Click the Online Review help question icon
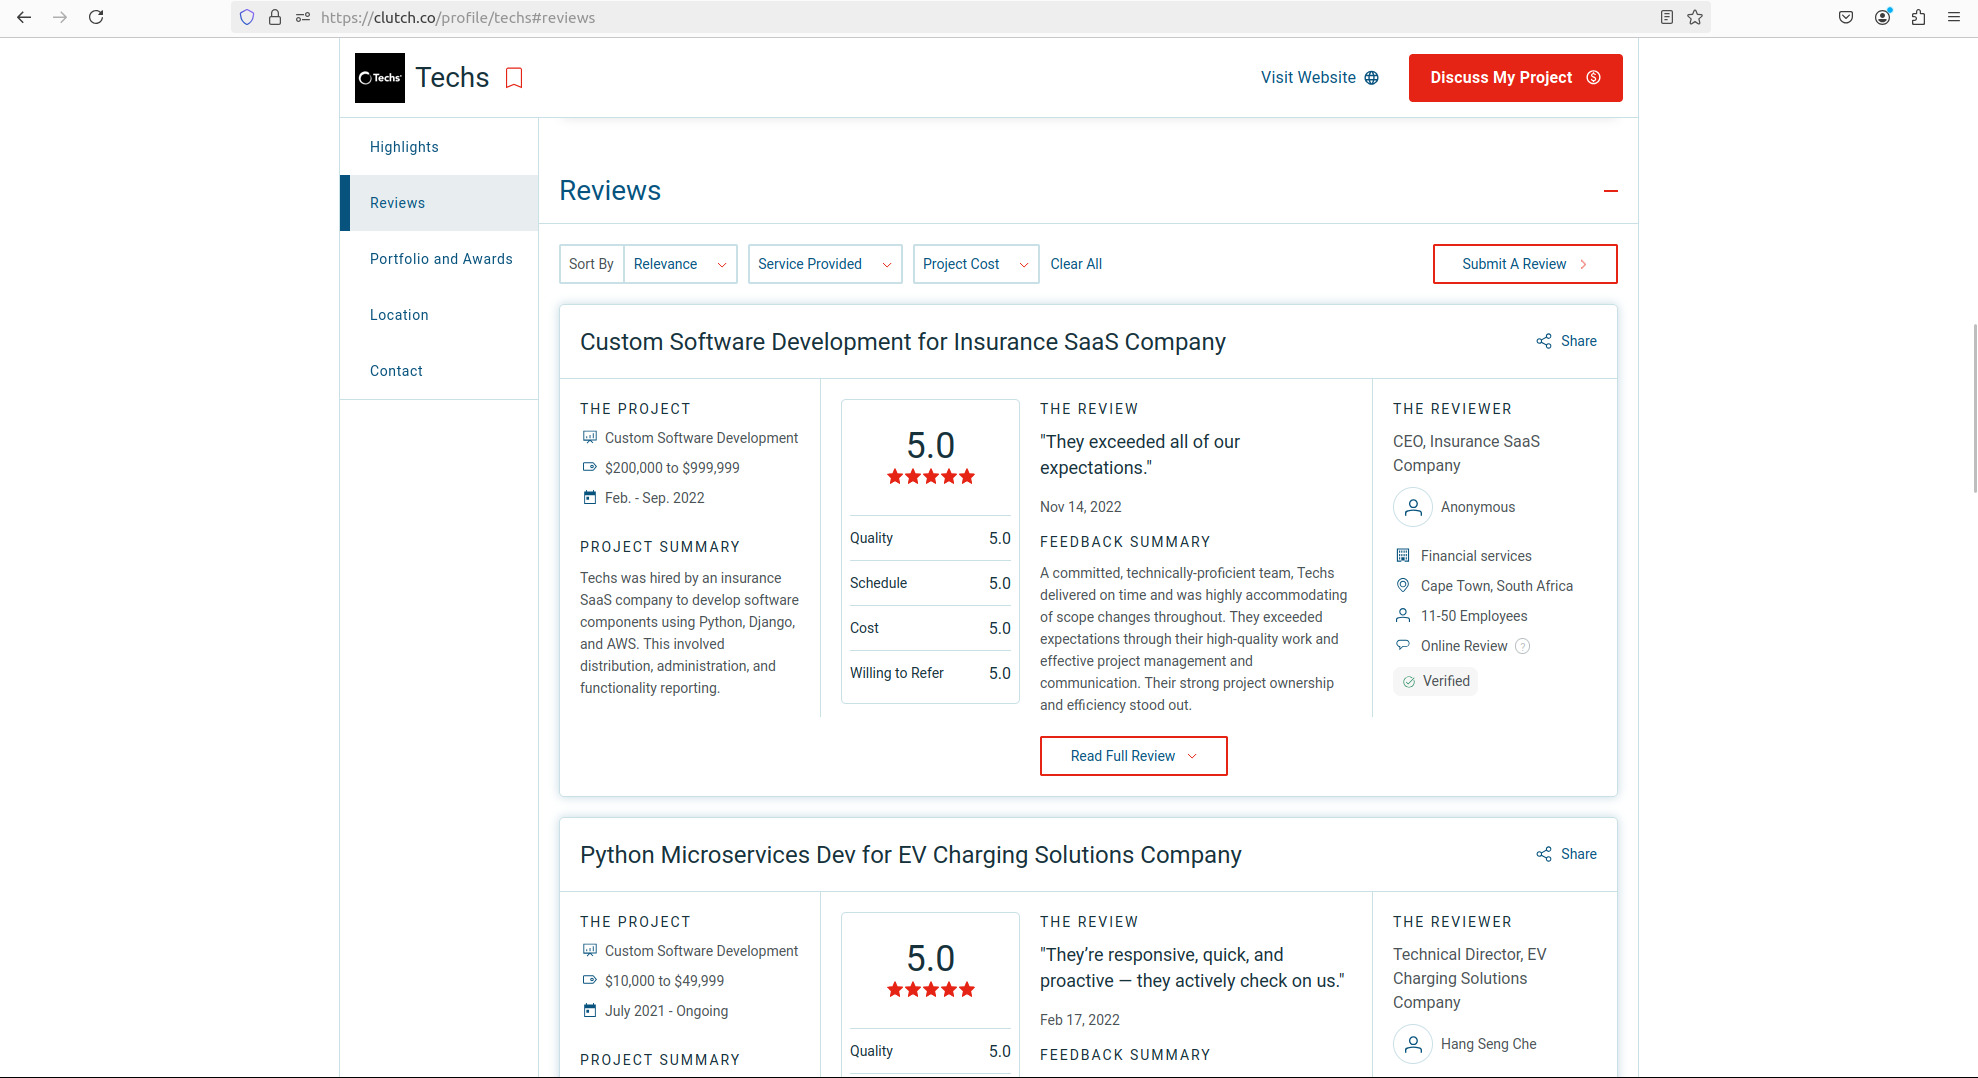Image resolution: width=1978 pixels, height=1078 pixels. pyautogui.click(x=1522, y=646)
